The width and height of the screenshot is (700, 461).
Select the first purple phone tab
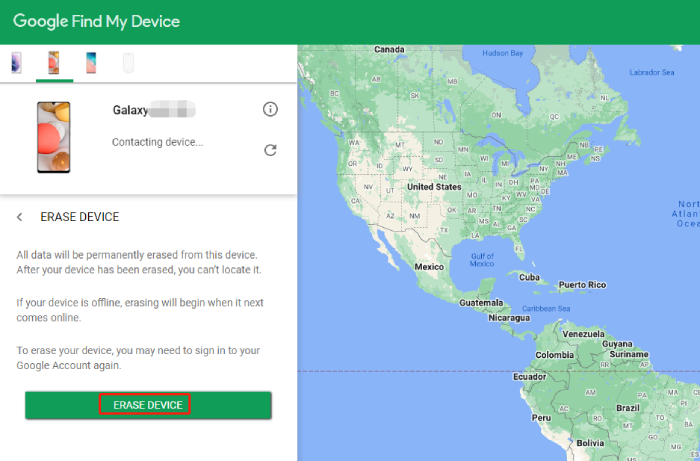16,63
